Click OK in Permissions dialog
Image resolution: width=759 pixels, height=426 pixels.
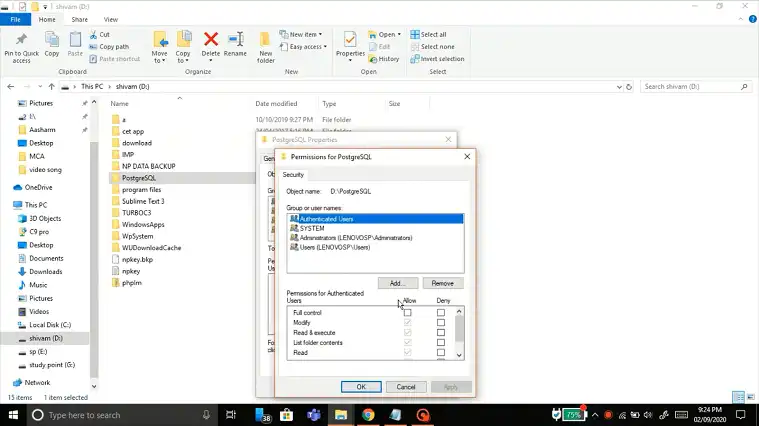coord(361,387)
